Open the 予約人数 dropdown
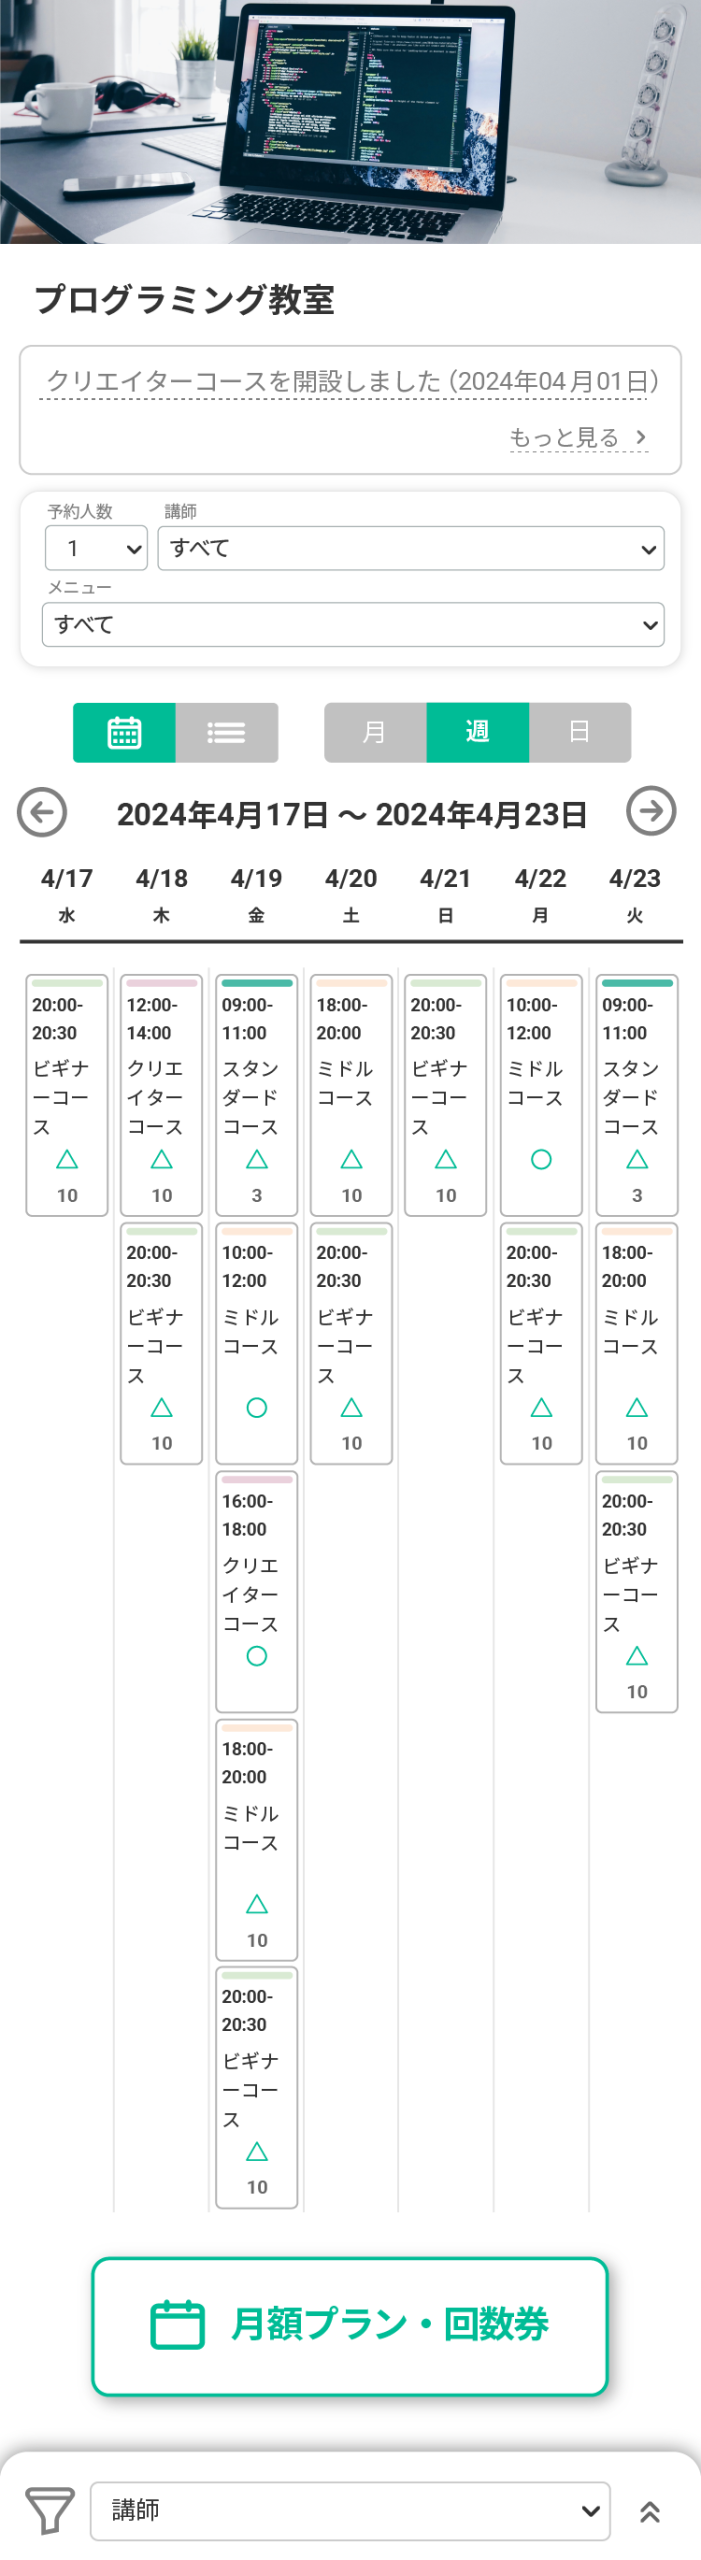 tap(96, 548)
